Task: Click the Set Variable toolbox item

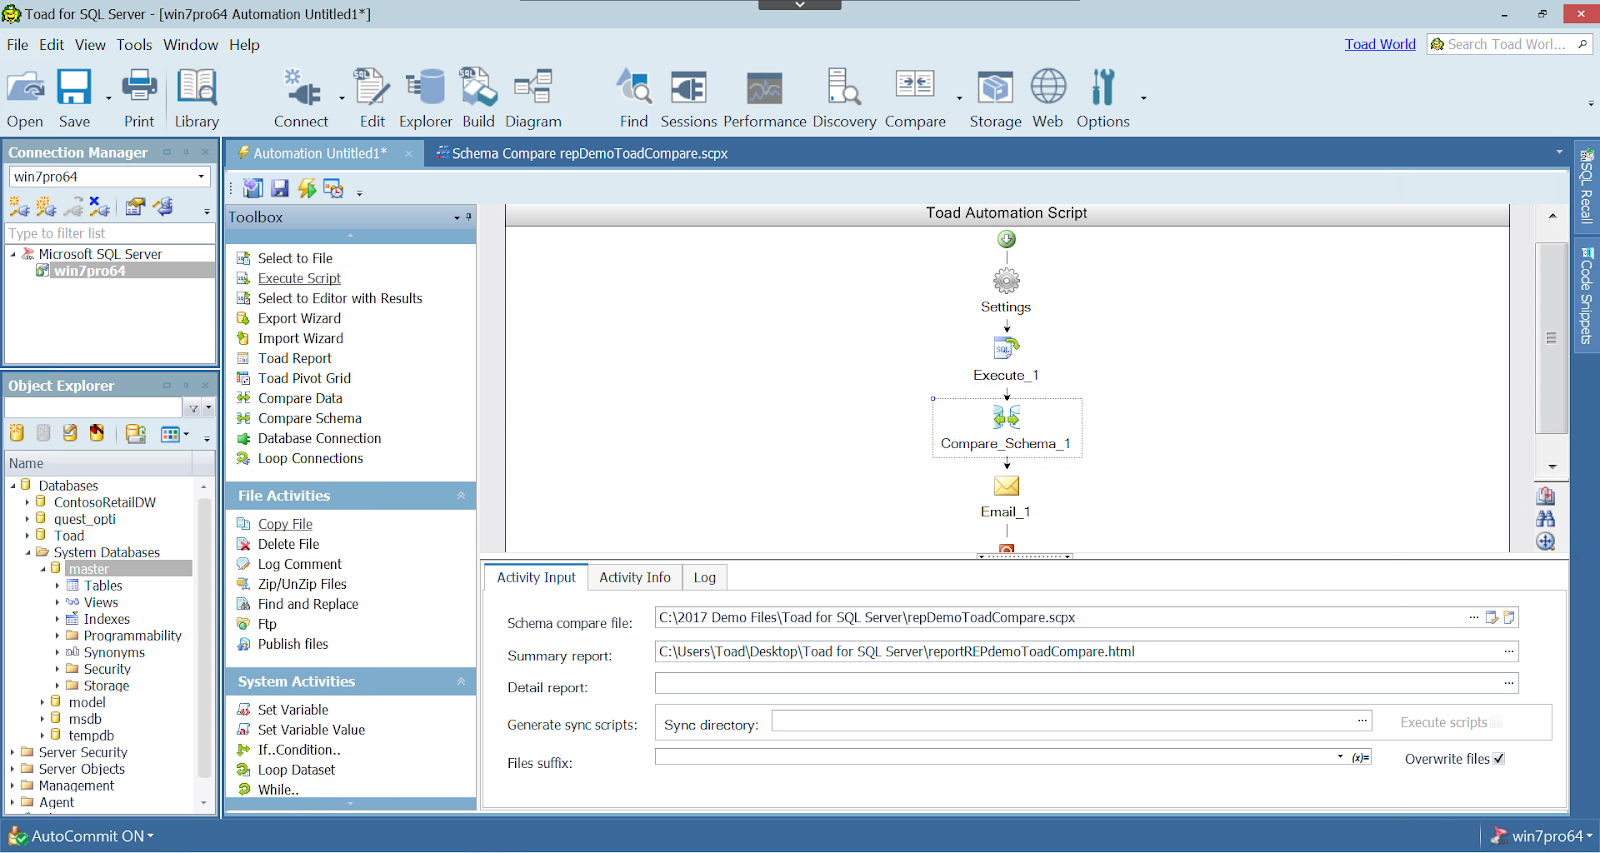Action: tap(292, 710)
